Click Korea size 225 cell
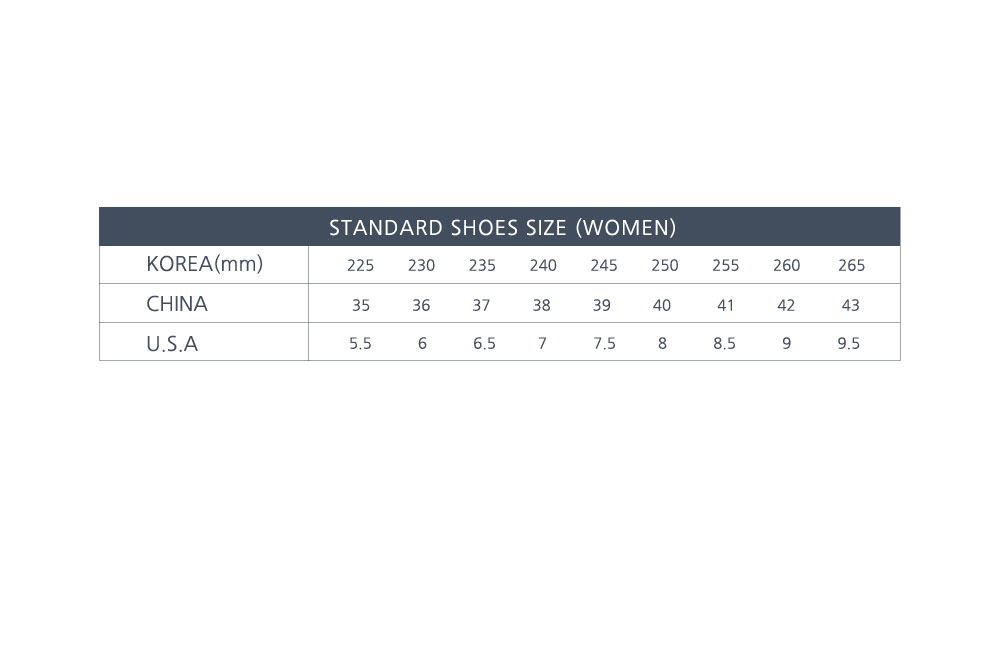 click(360, 266)
